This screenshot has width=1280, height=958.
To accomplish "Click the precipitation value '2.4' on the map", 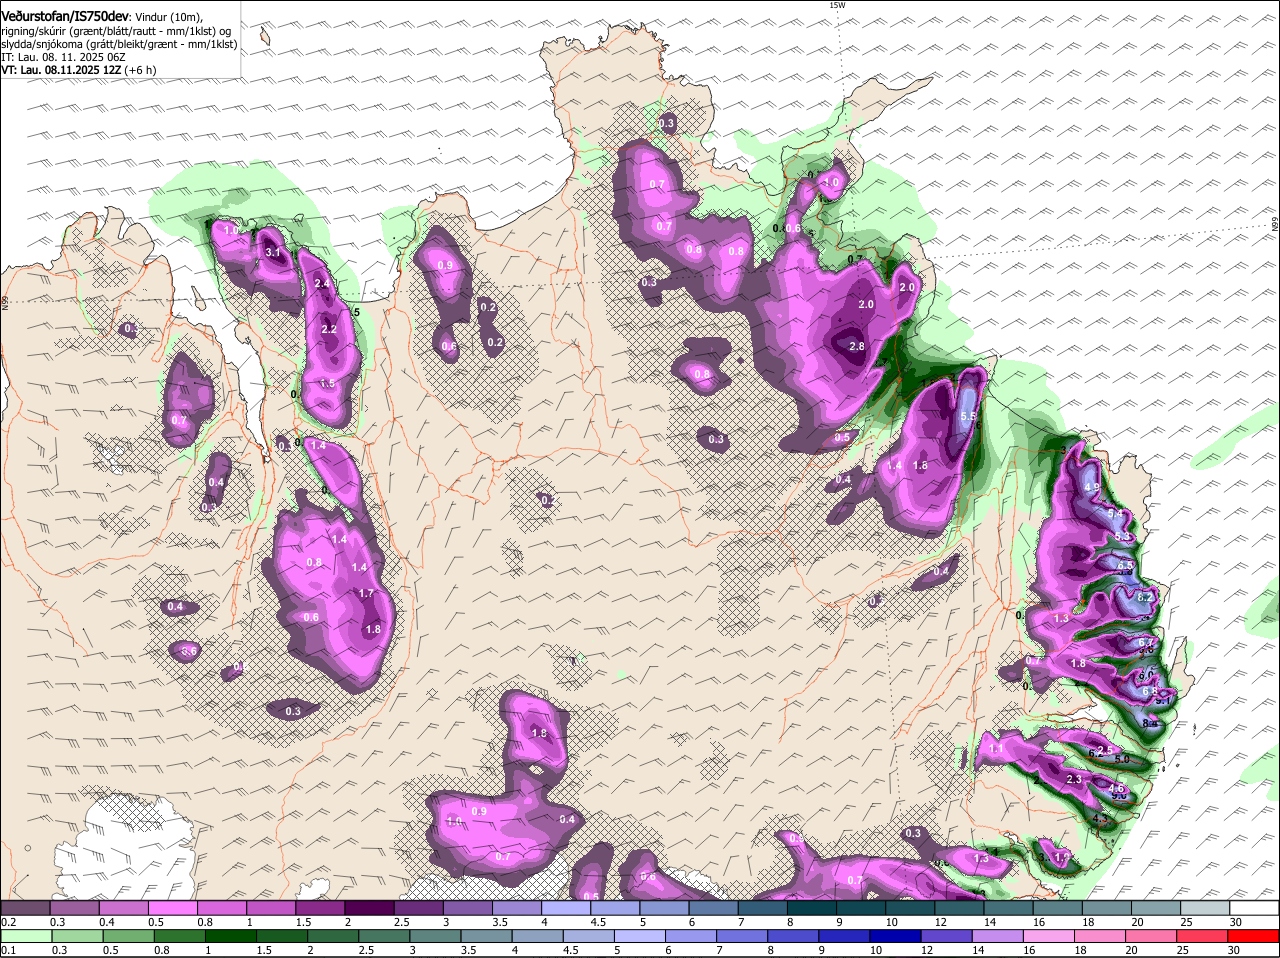I will pyautogui.click(x=322, y=284).
